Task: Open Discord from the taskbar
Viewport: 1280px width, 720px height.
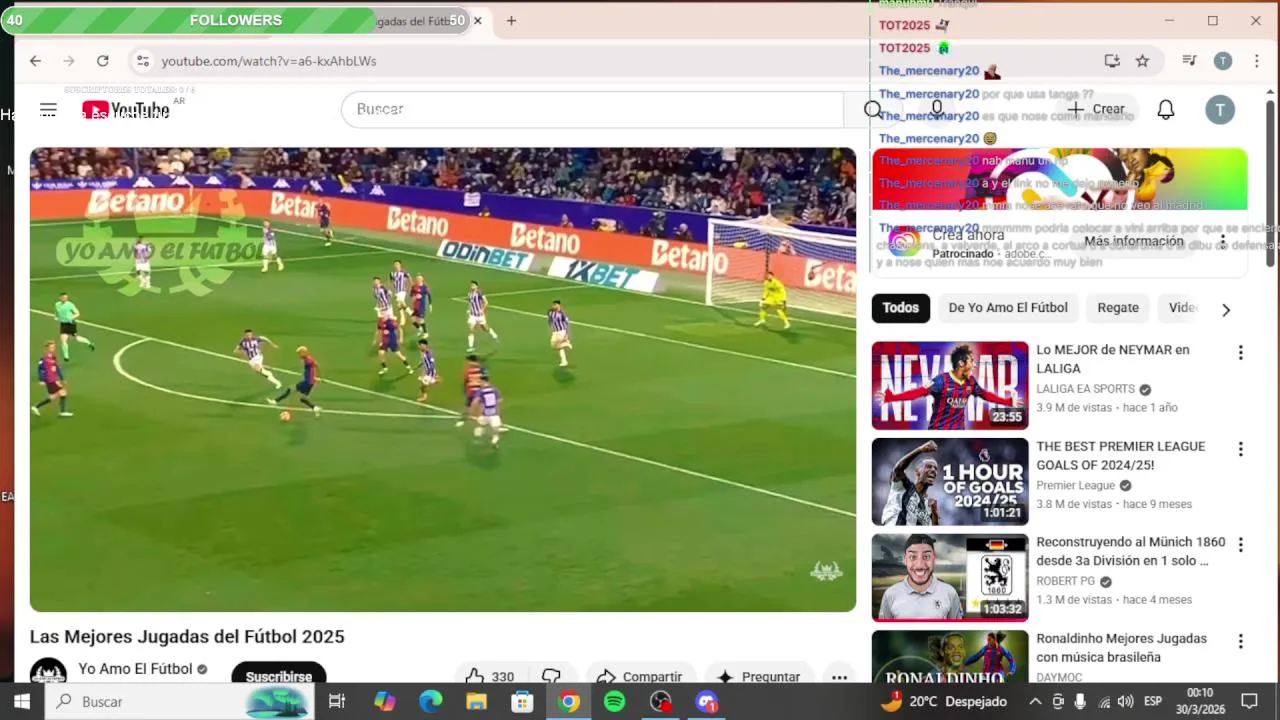Action: [x=707, y=702]
